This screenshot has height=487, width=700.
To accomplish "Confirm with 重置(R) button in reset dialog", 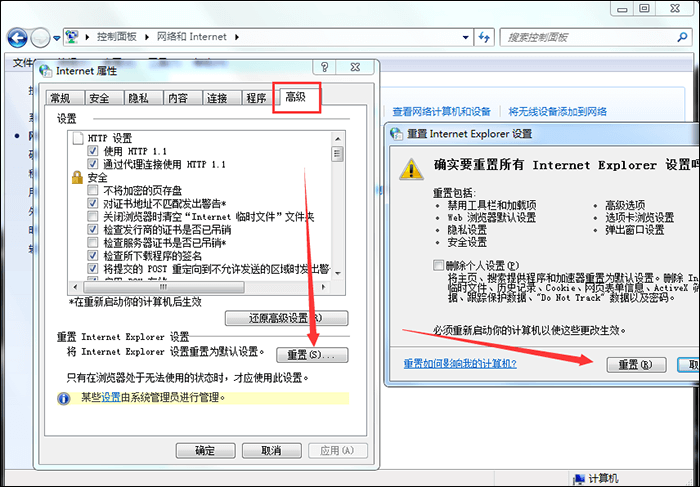I will tap(636, 365).
